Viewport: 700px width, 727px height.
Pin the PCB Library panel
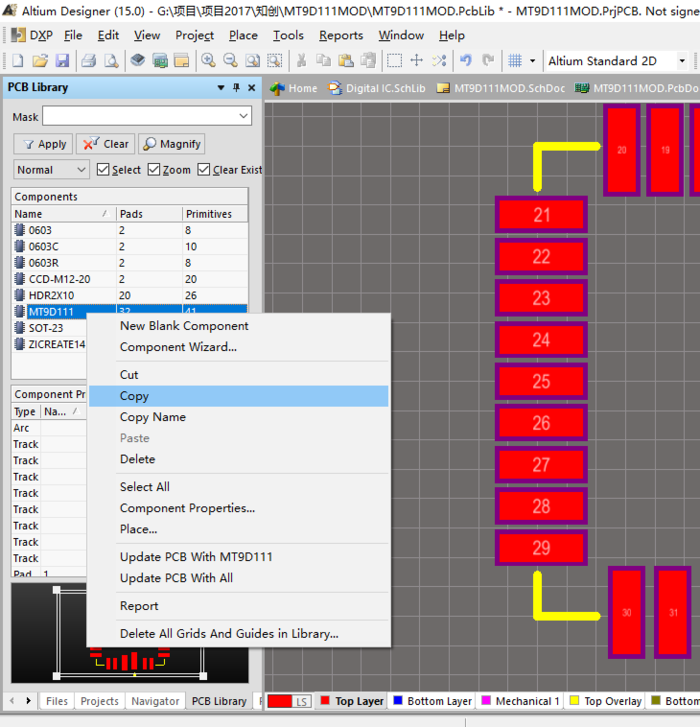tap(236, 88)
